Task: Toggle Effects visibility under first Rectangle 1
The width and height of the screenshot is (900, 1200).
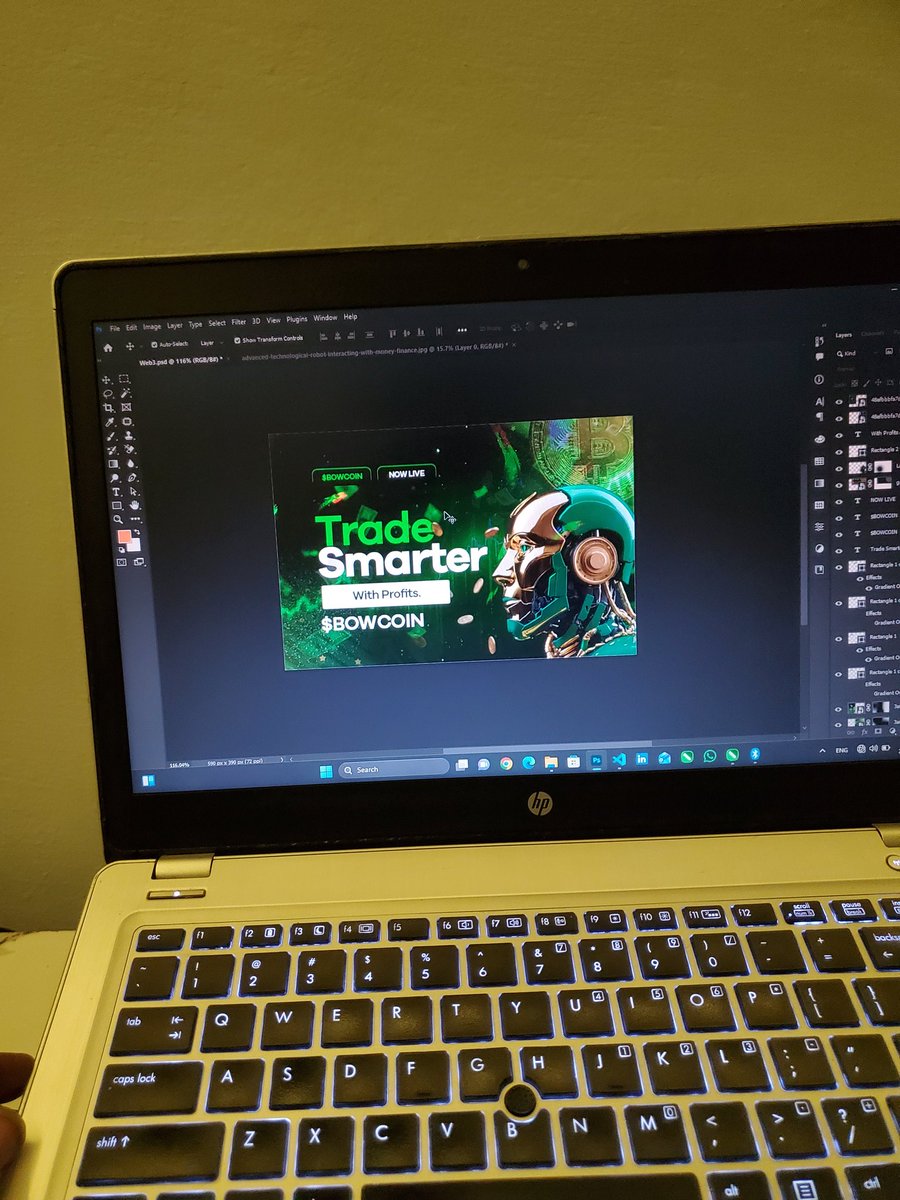Action: coord(860,579)
